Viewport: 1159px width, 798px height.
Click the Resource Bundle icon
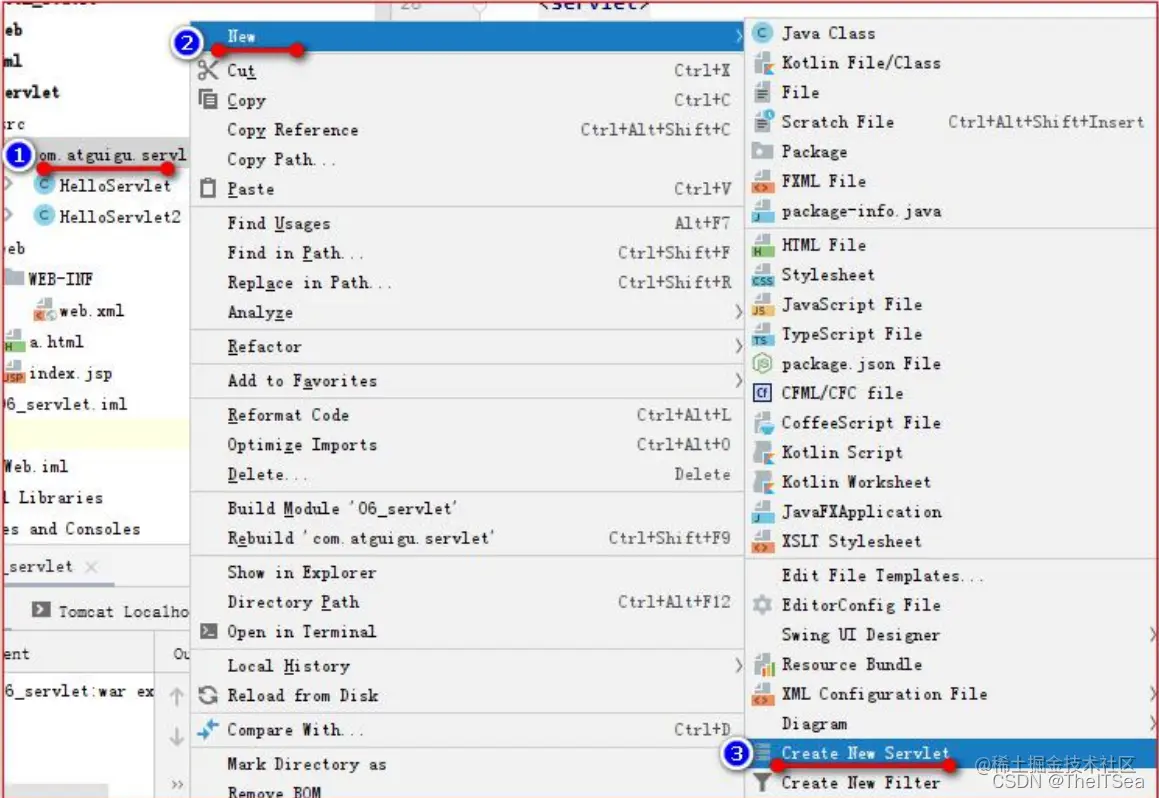[762, 665]
